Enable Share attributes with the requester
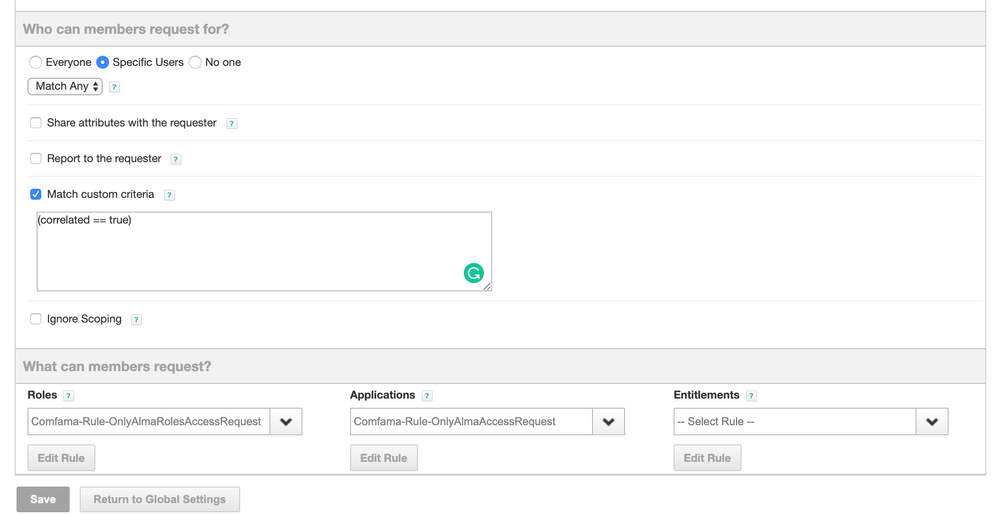Viewport: 999px width, 514px height. coord(36,123)
